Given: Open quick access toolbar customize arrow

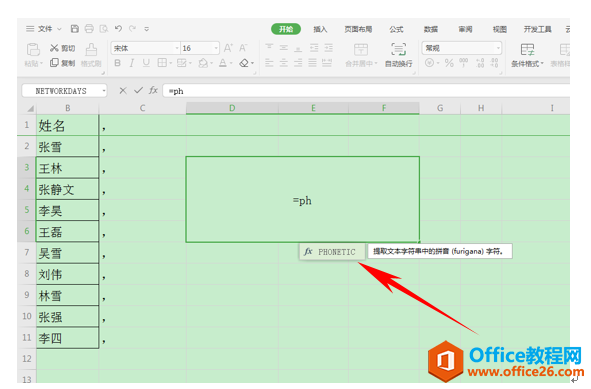Looking at the screenshot, I should click(147, 29).
